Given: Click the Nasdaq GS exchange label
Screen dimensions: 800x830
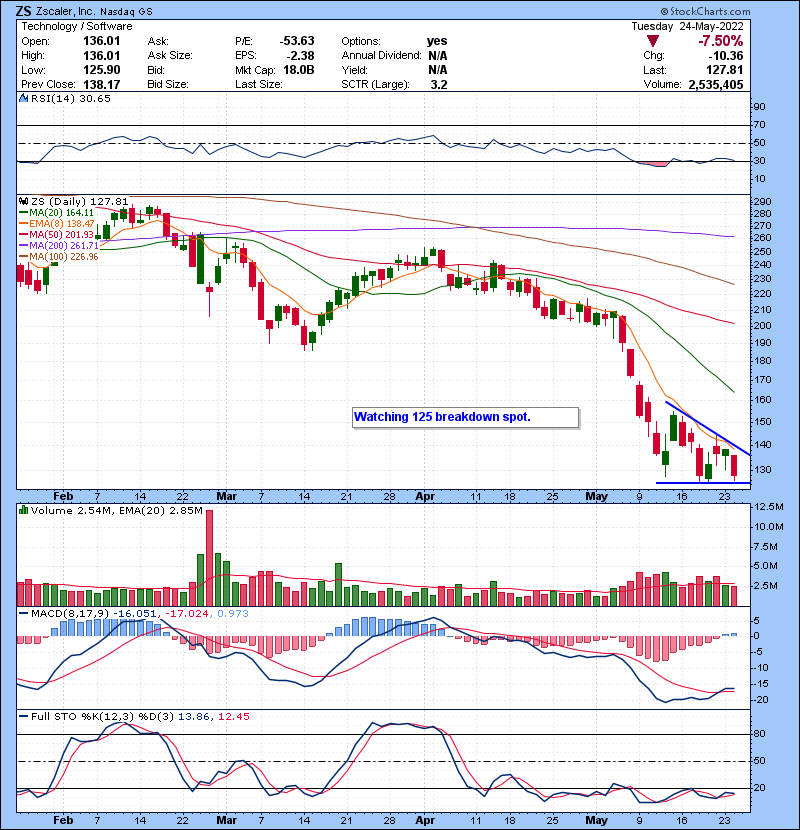Looking at the screenshot, I should coord(127,12).
